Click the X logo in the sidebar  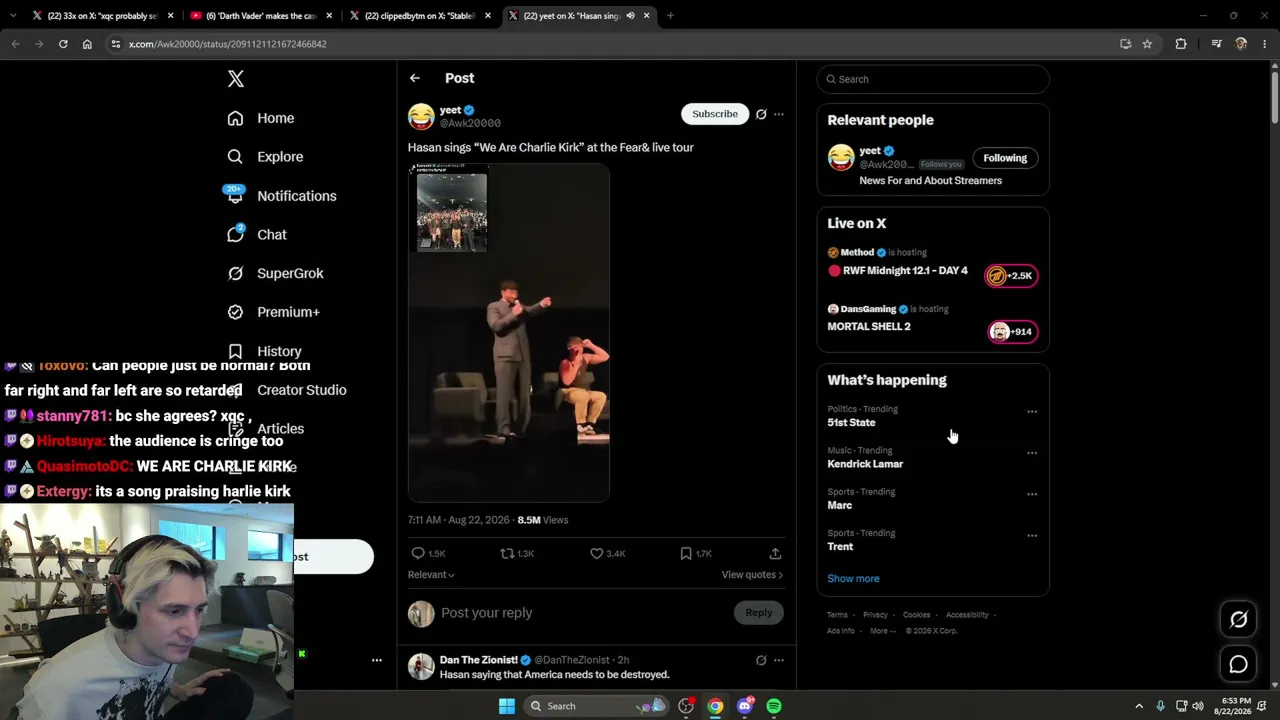[x=236, y=79]
